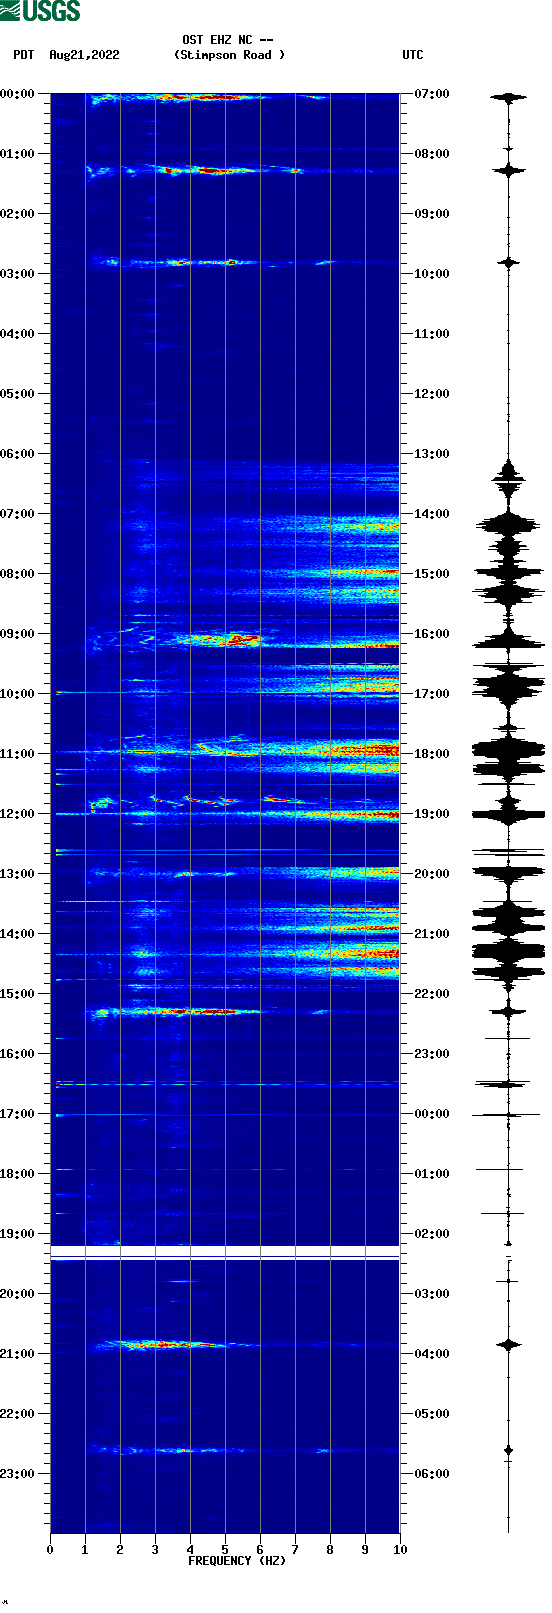Click the 23:00 PDT time label

point(17,1474)
